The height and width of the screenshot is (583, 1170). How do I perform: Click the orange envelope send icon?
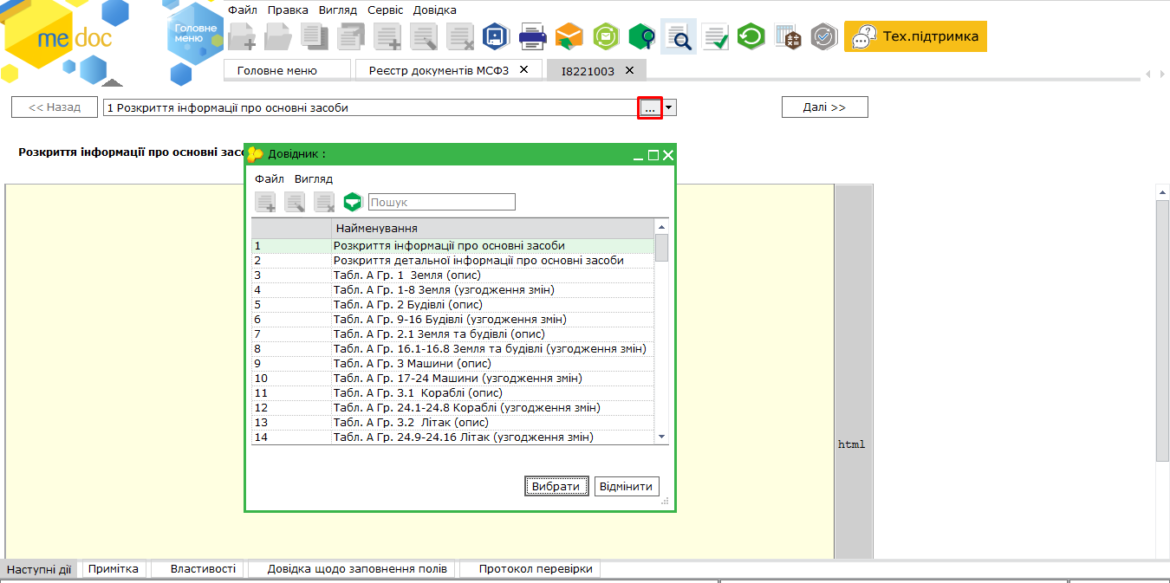coord(569,37)
